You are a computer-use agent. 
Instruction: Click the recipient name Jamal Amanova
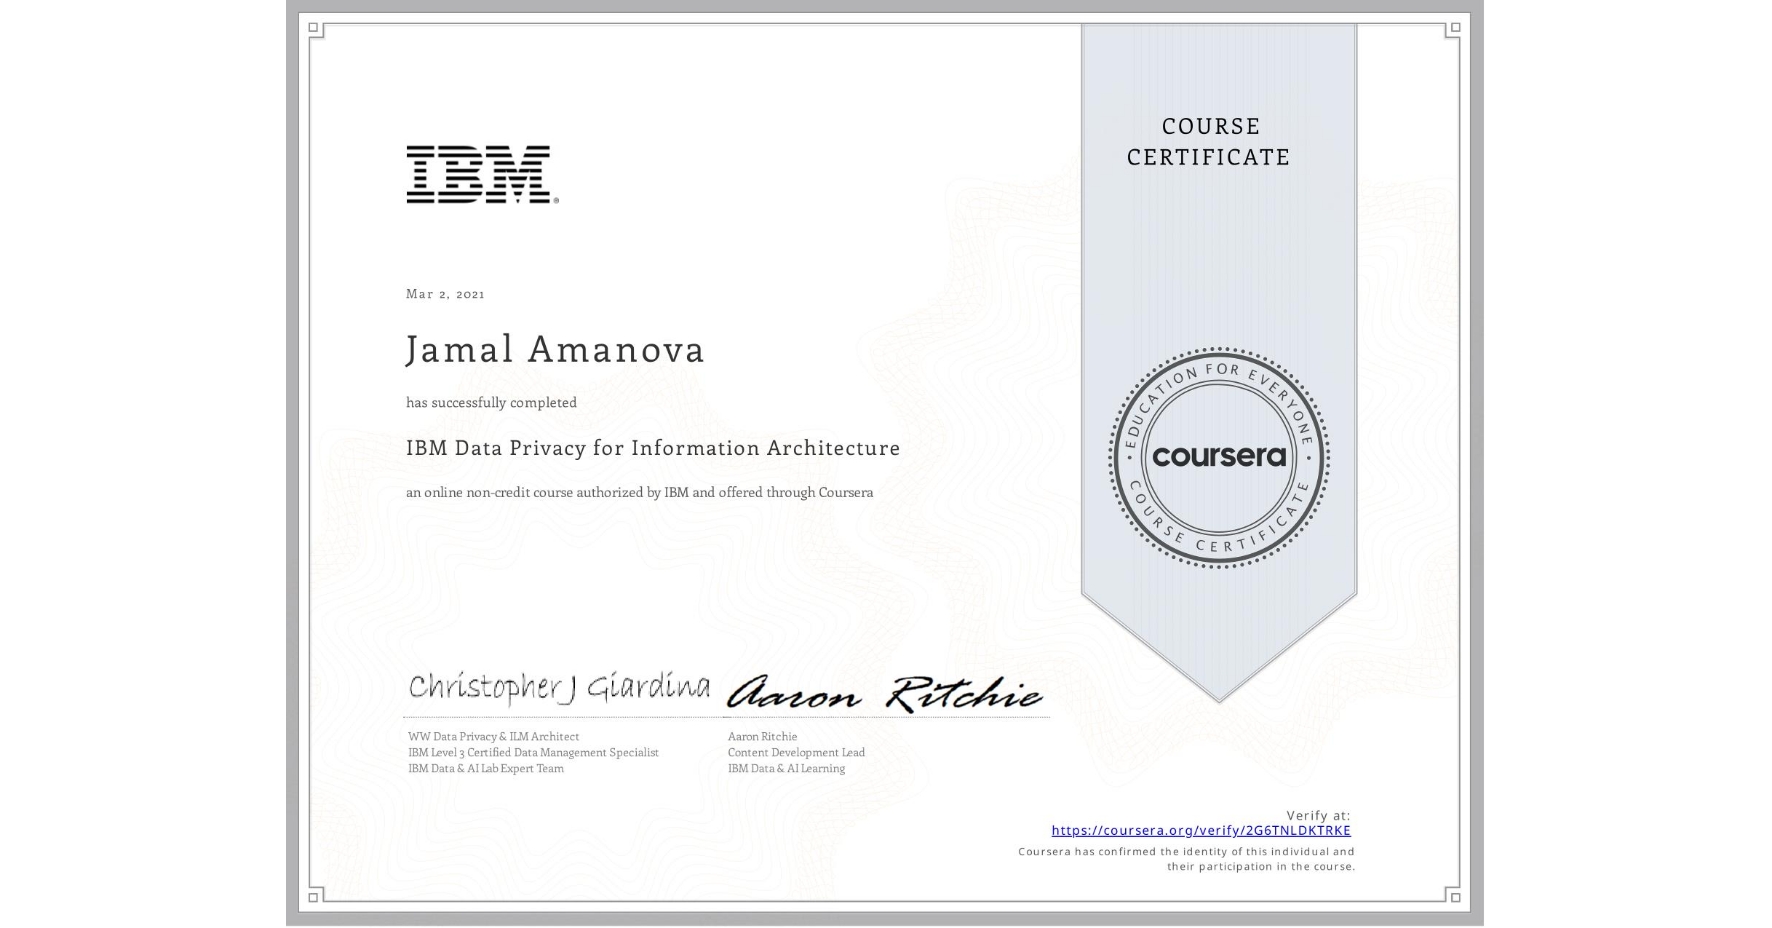click(555, 350)
